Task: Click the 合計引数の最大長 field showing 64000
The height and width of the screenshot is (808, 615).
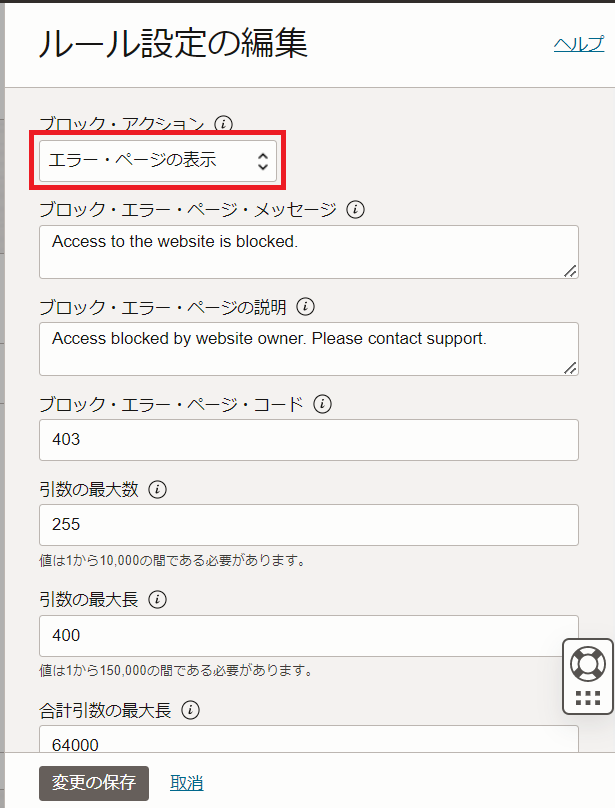Action: coord(308,741)
